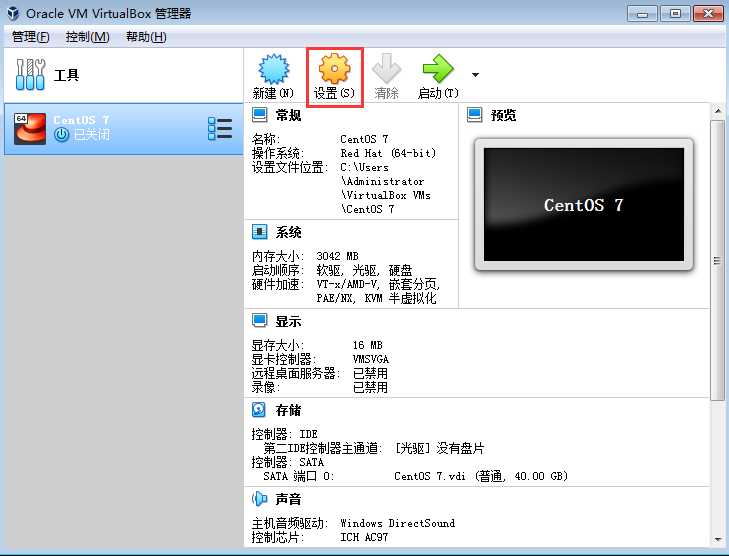Click the 录像 已禁用 value
Screen dimensions: 729x556
[x=370, y=387]
